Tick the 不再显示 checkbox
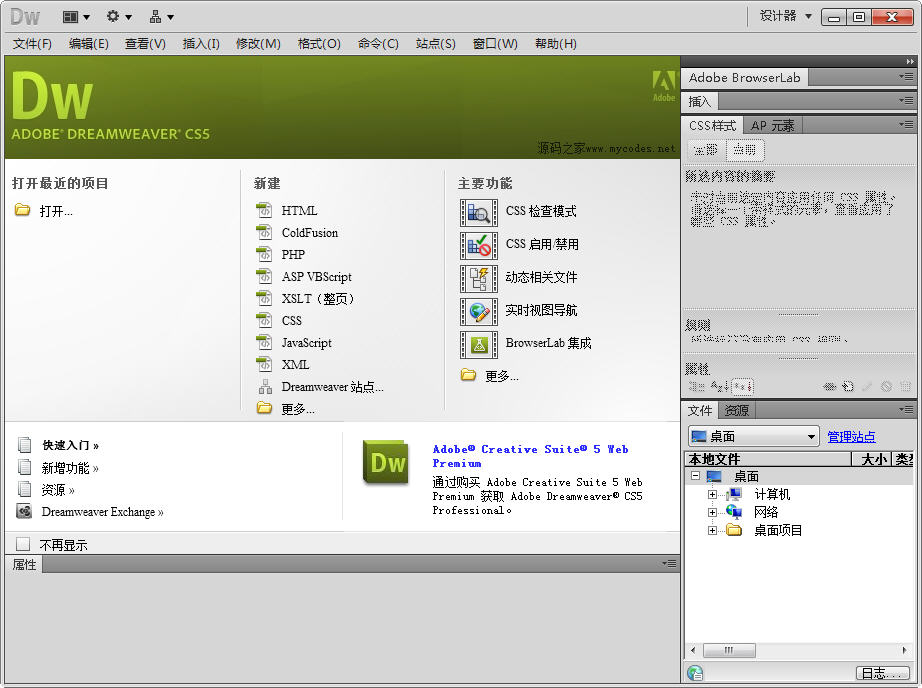Viewport: 922px width, 688px height. click(23, 544)
